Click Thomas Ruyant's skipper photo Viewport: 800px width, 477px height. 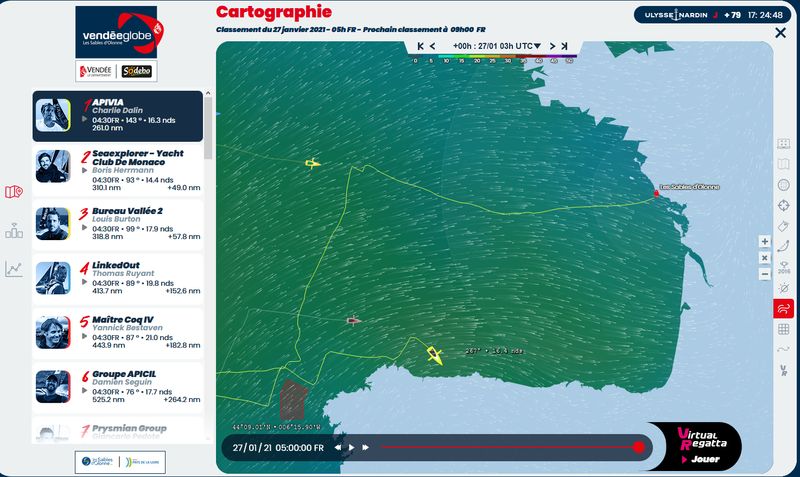53,278
